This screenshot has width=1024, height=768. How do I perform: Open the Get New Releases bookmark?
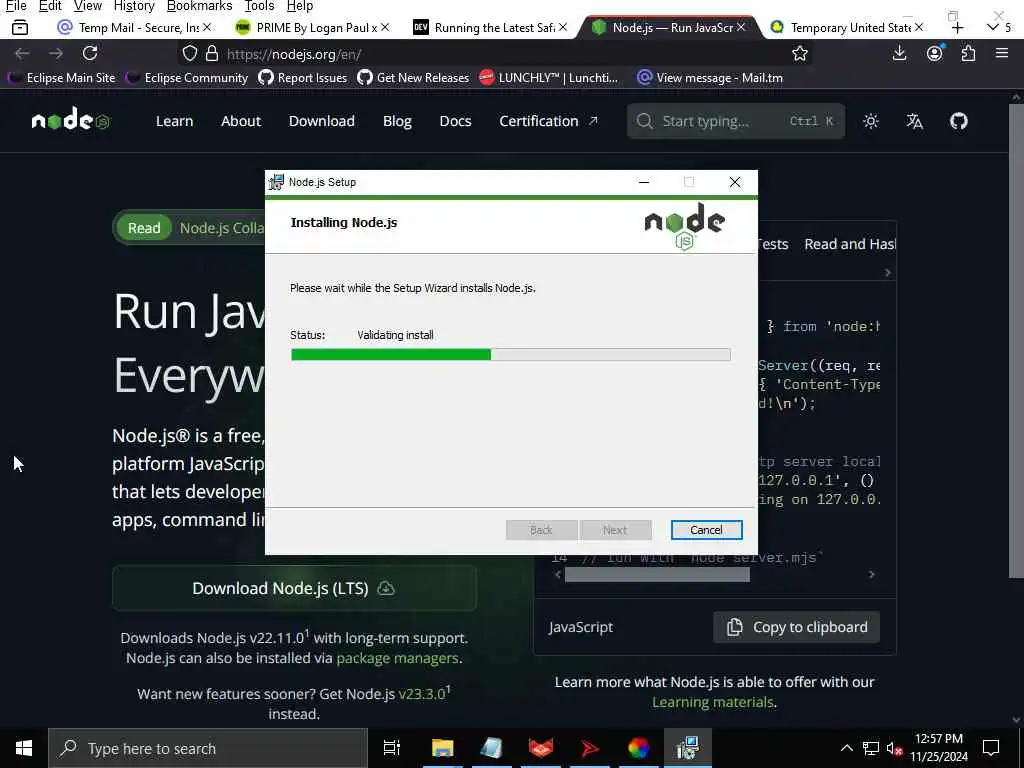(x=413, y=78)
